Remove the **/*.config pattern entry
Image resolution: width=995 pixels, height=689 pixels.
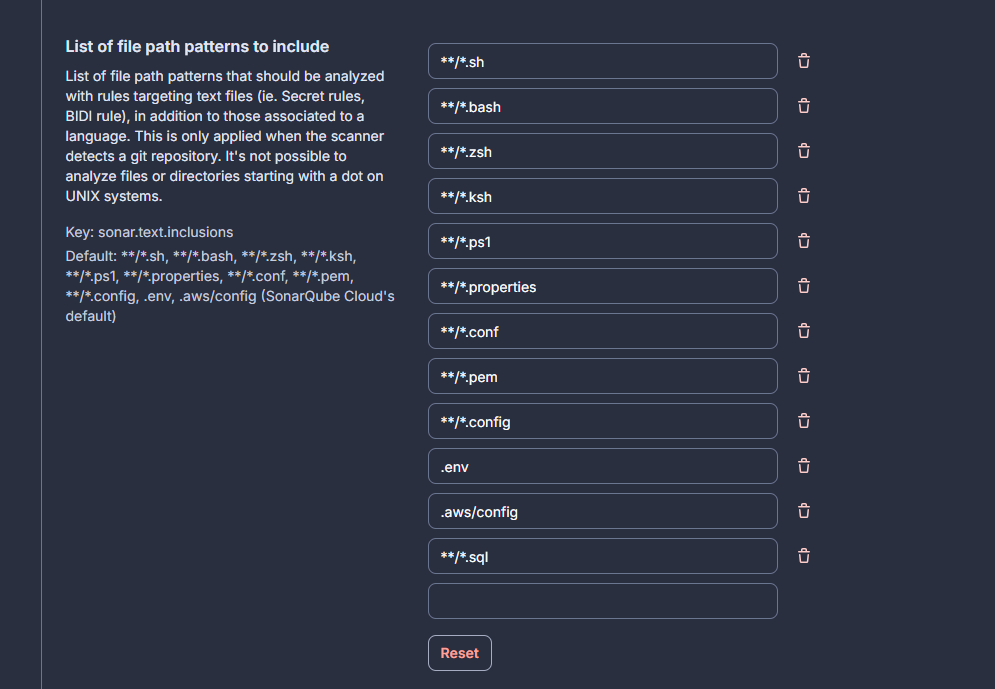804,421
